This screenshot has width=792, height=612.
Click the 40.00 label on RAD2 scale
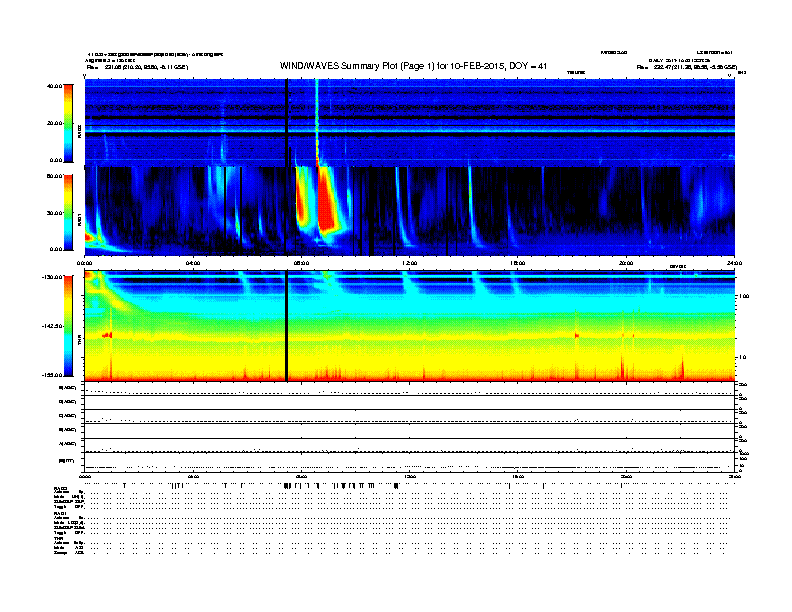click(54, 86)
